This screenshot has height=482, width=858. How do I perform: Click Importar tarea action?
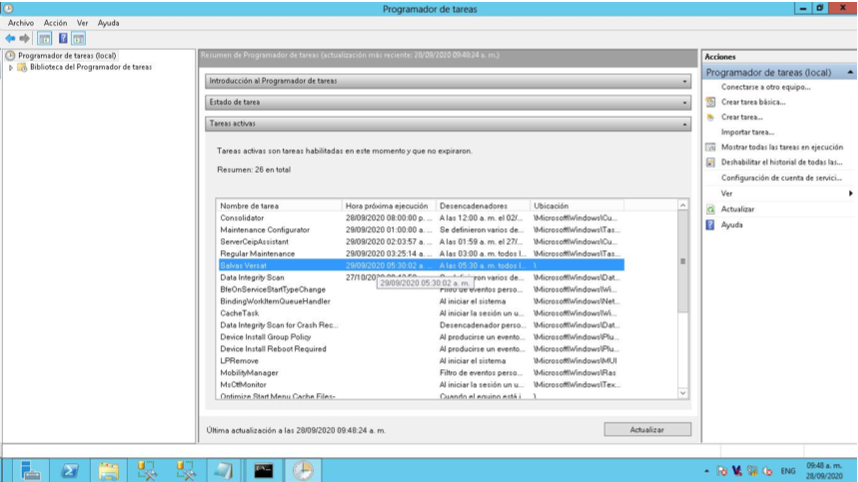pos(747,132)
